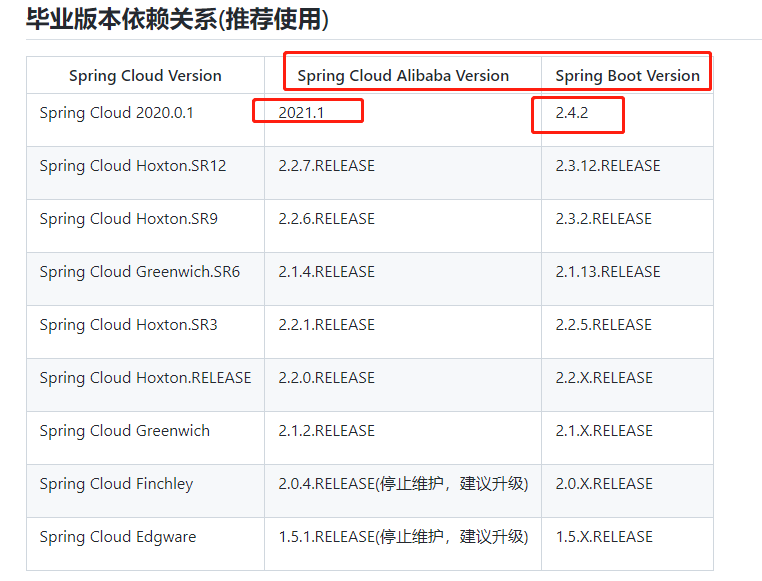This screenshot has height=581, width=762.
Task: Click the 2.2.0.RELEASE cell
Action: 403,385
